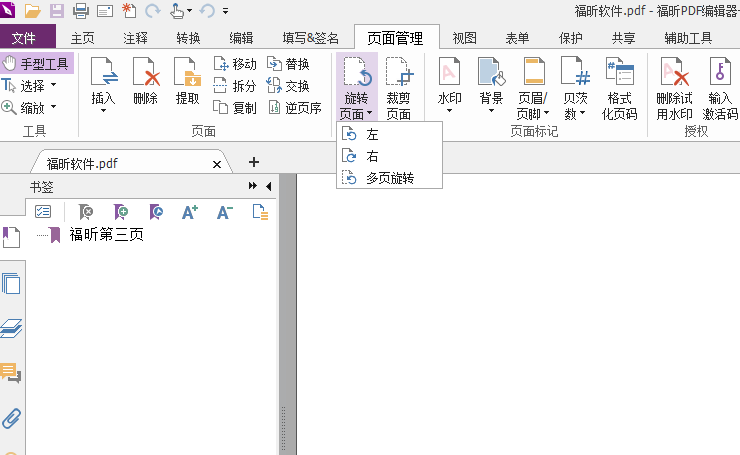Click the Reverse order (逆页序) button
This screenshot has width=740, height=455.
pos(295,108)
